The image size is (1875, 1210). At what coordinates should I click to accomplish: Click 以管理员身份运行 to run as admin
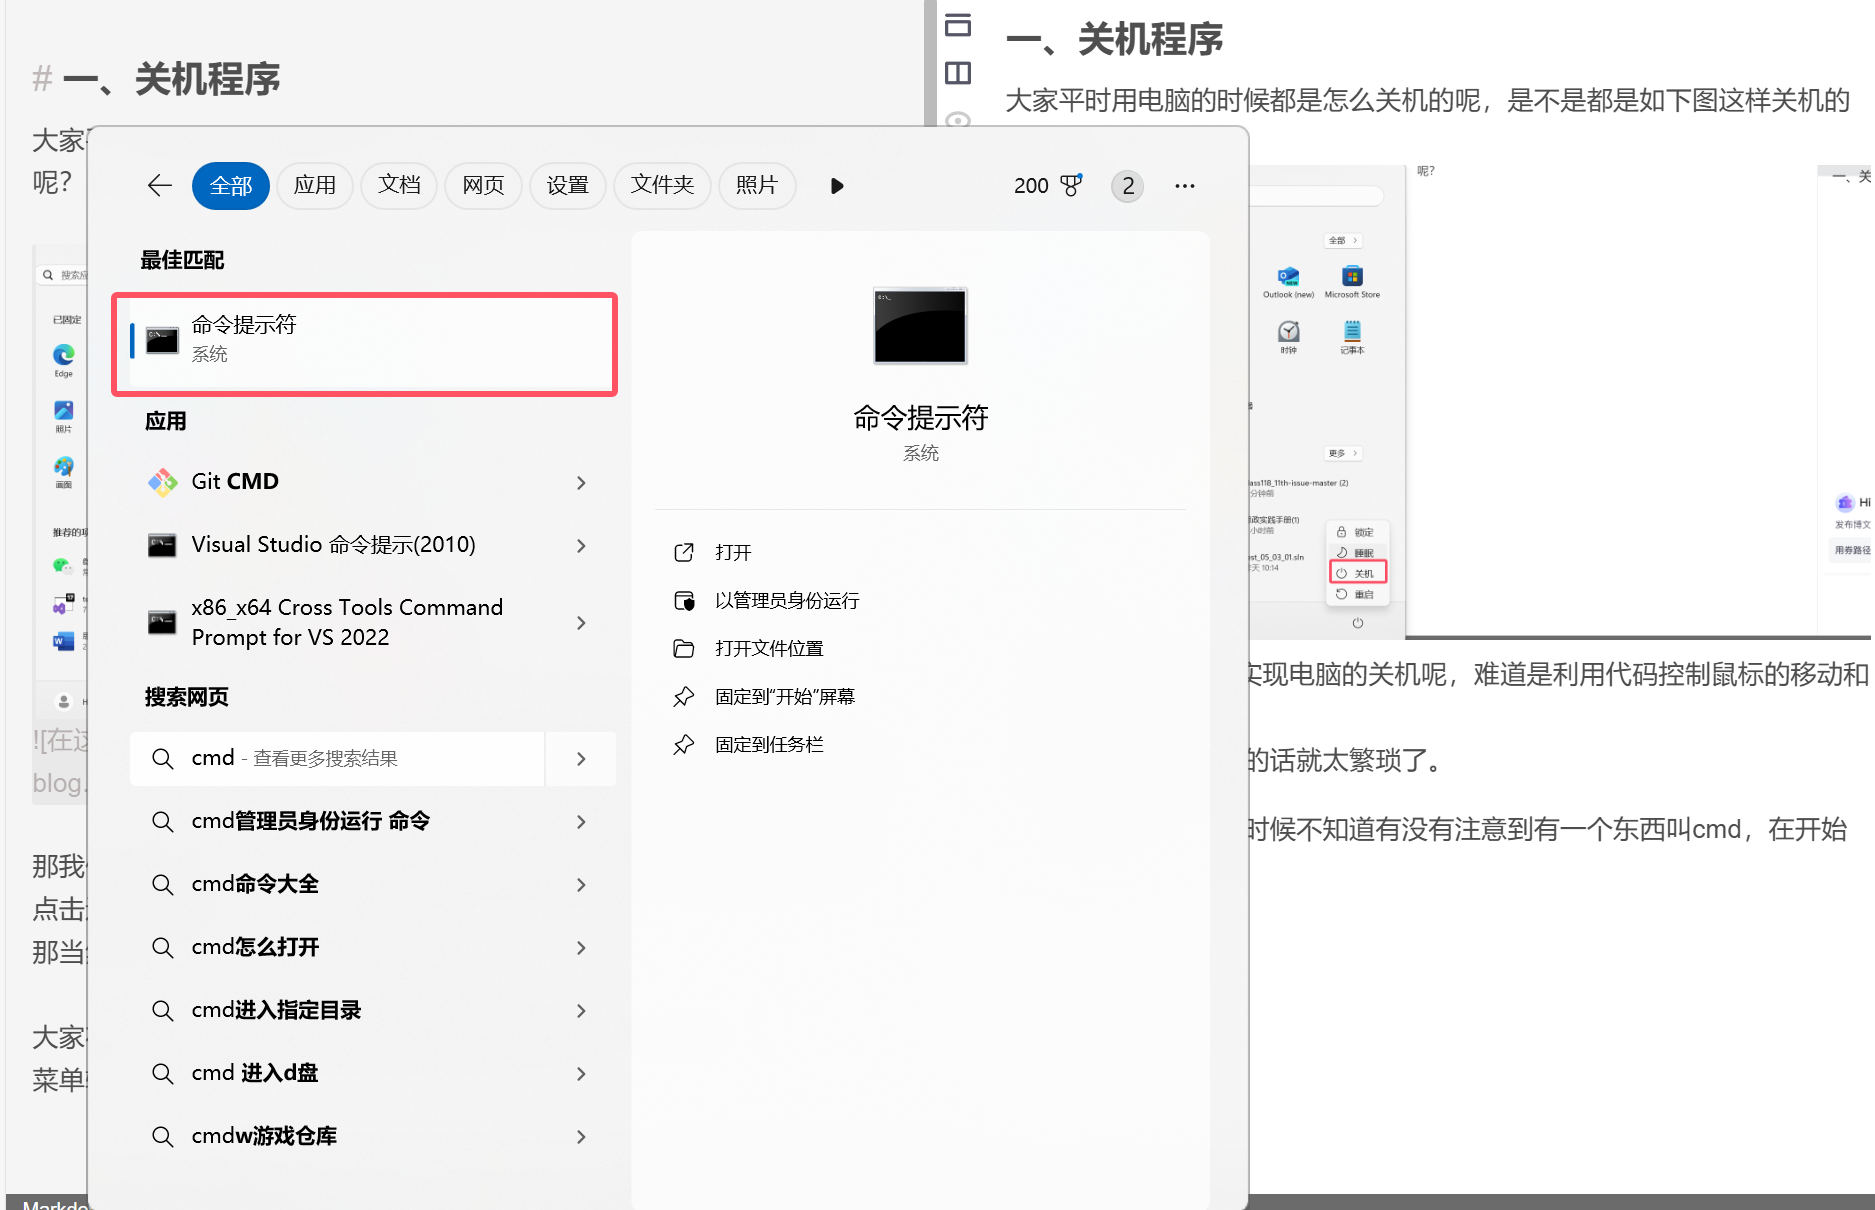click(x=786, y=600)
